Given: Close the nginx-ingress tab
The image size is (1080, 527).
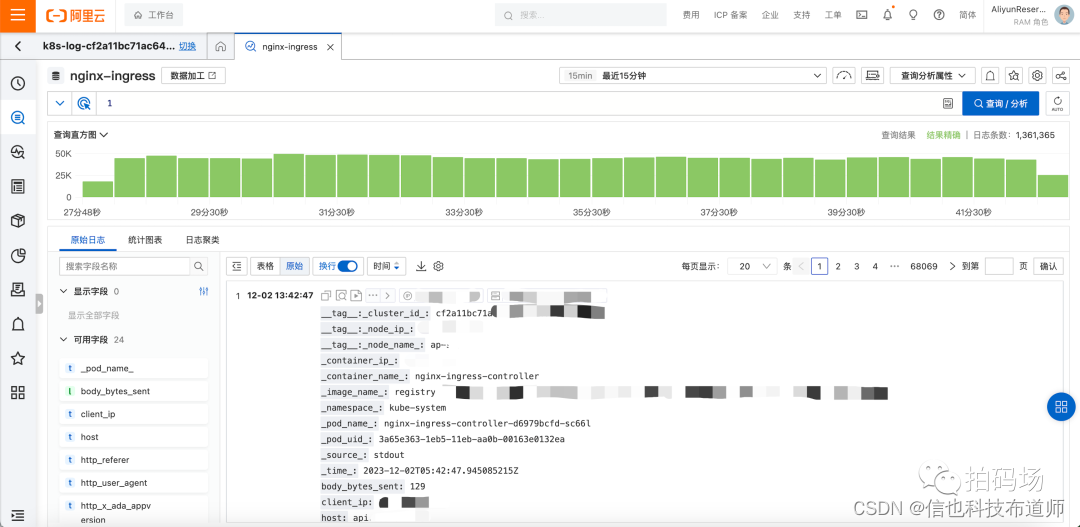Looking at the screenshot, I should tap(330, 47).
